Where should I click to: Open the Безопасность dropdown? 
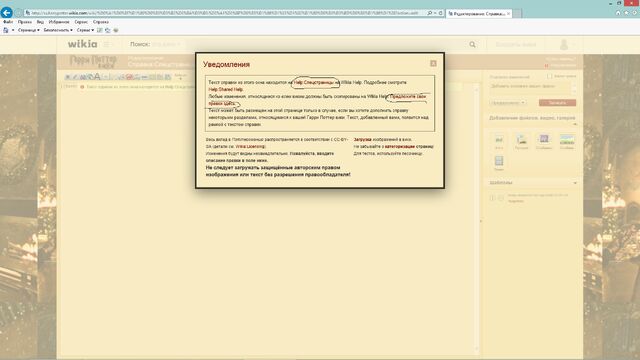[x=58, y=30]
